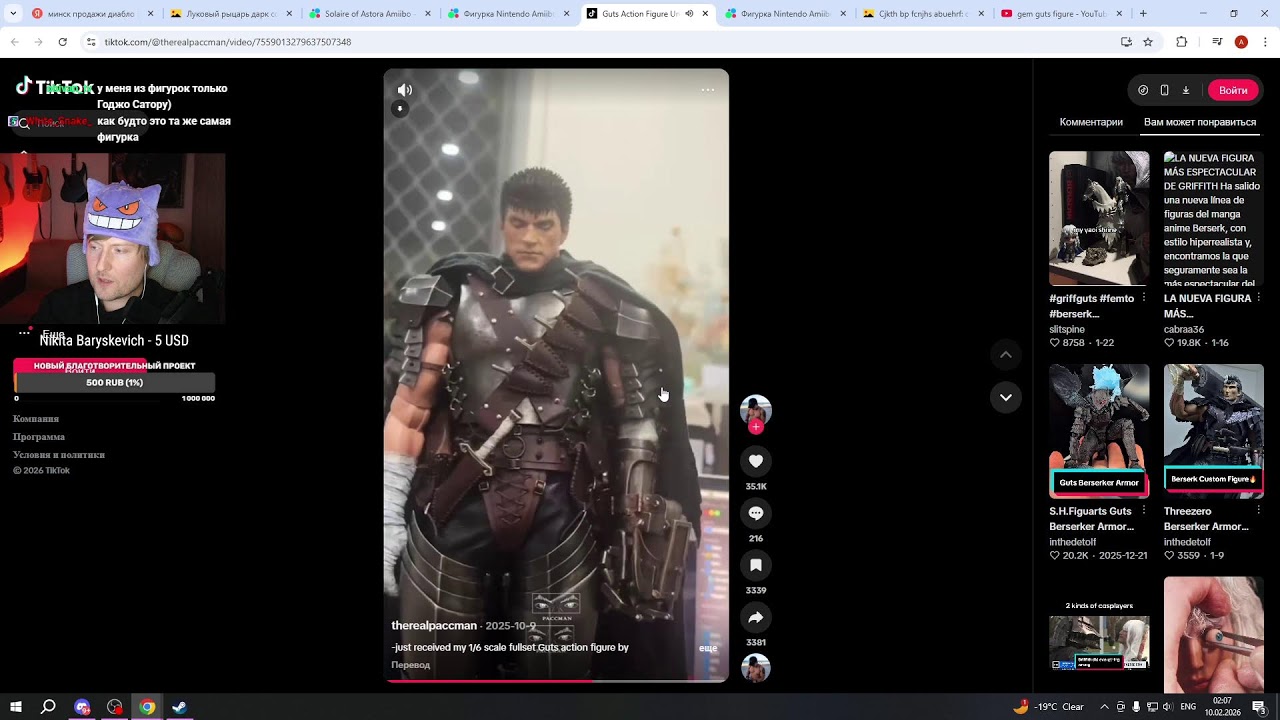This screenshot has height=720, width=1280.
Task: Open the sound disc avatar below the share count
Action: click(756, 668)
